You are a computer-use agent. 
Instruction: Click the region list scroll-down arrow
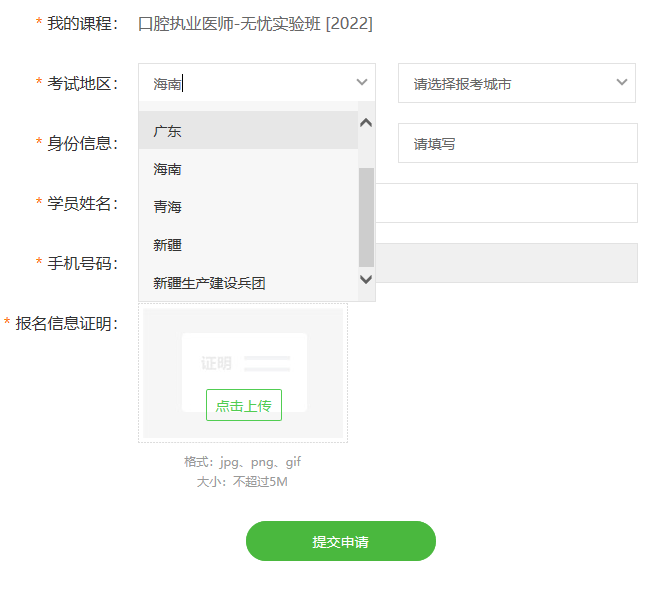tap(365, 279)
